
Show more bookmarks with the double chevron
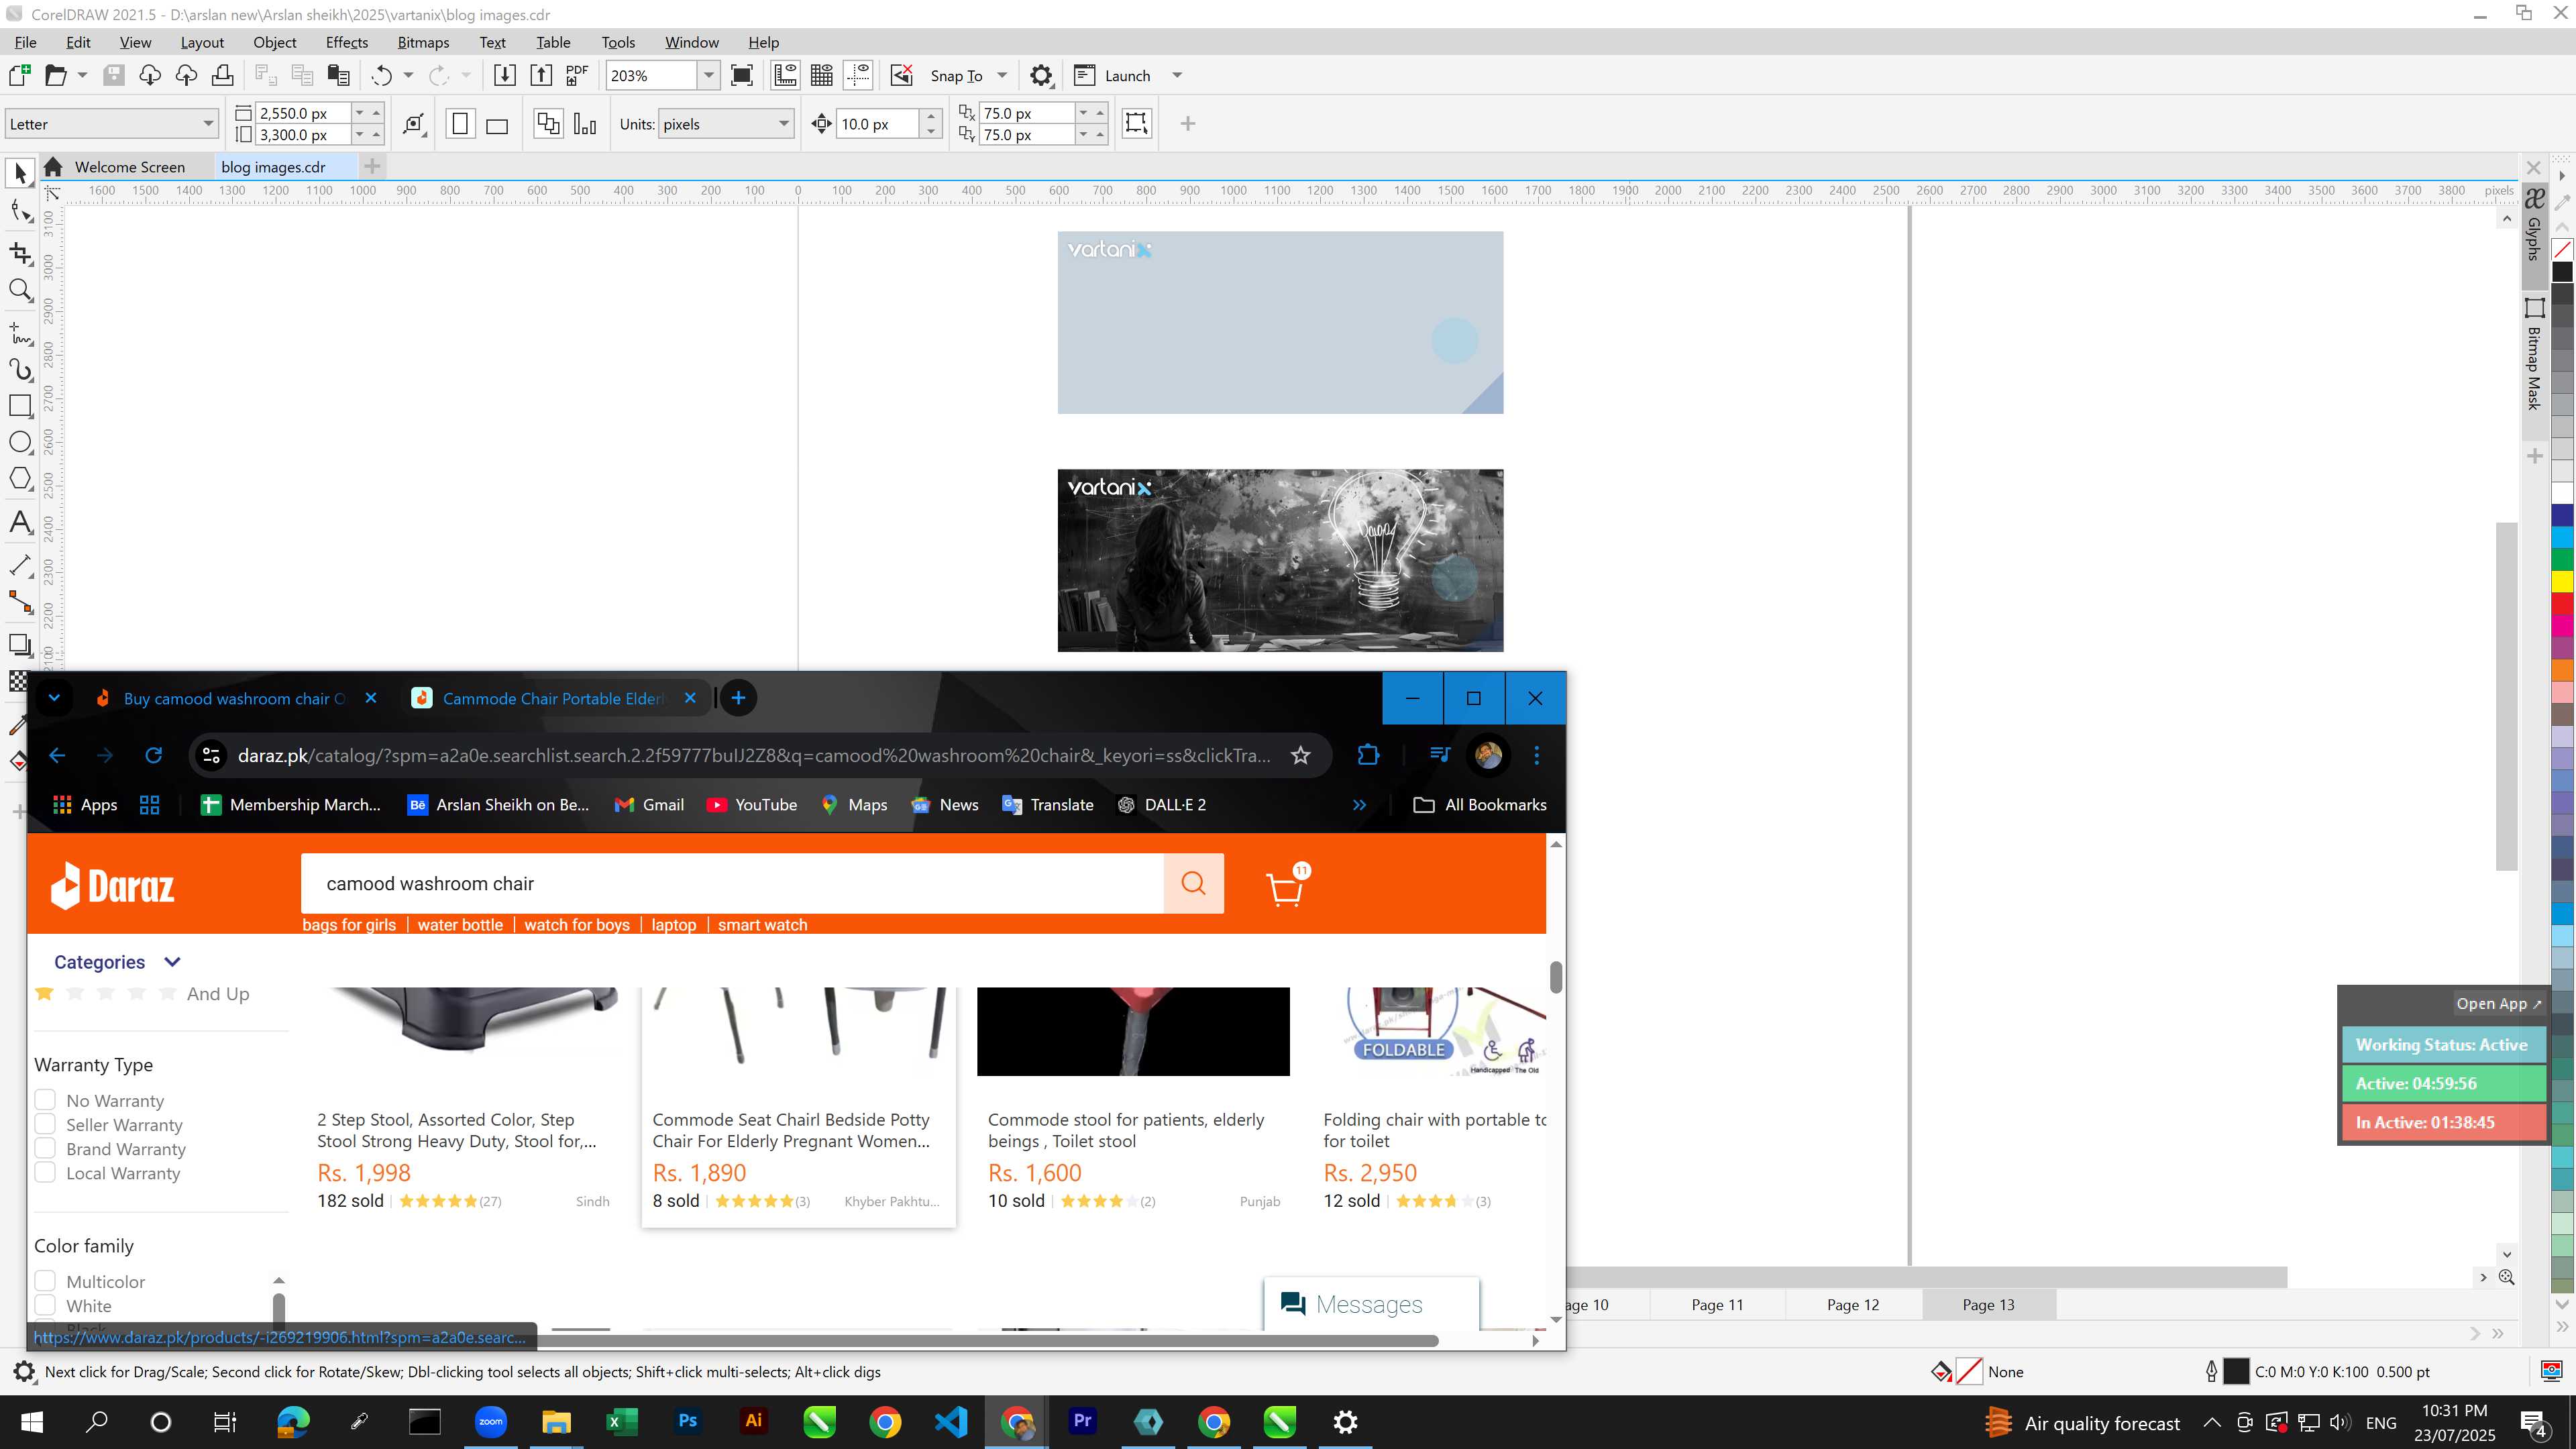[x=1359, y=805]
